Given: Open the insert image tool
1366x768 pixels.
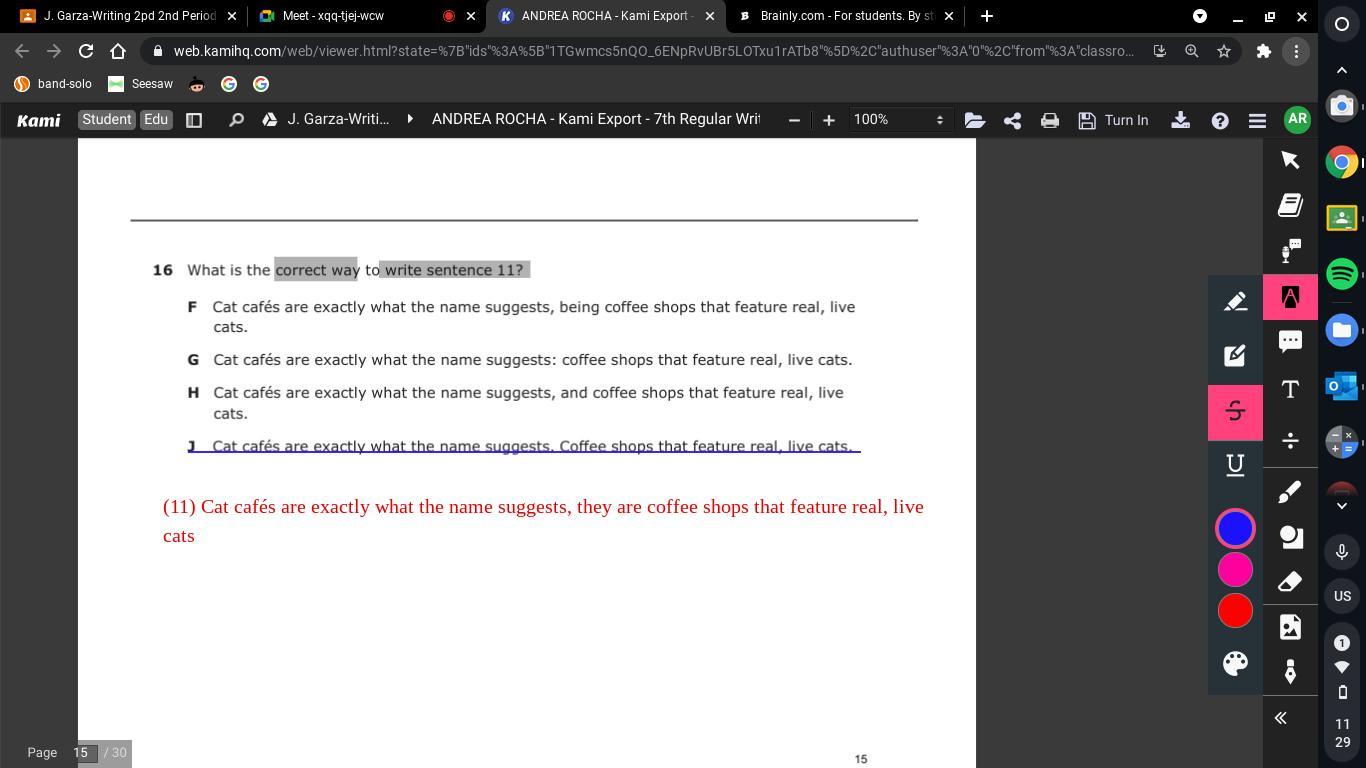Looking at the screenshot, I should click(1290, 627).
